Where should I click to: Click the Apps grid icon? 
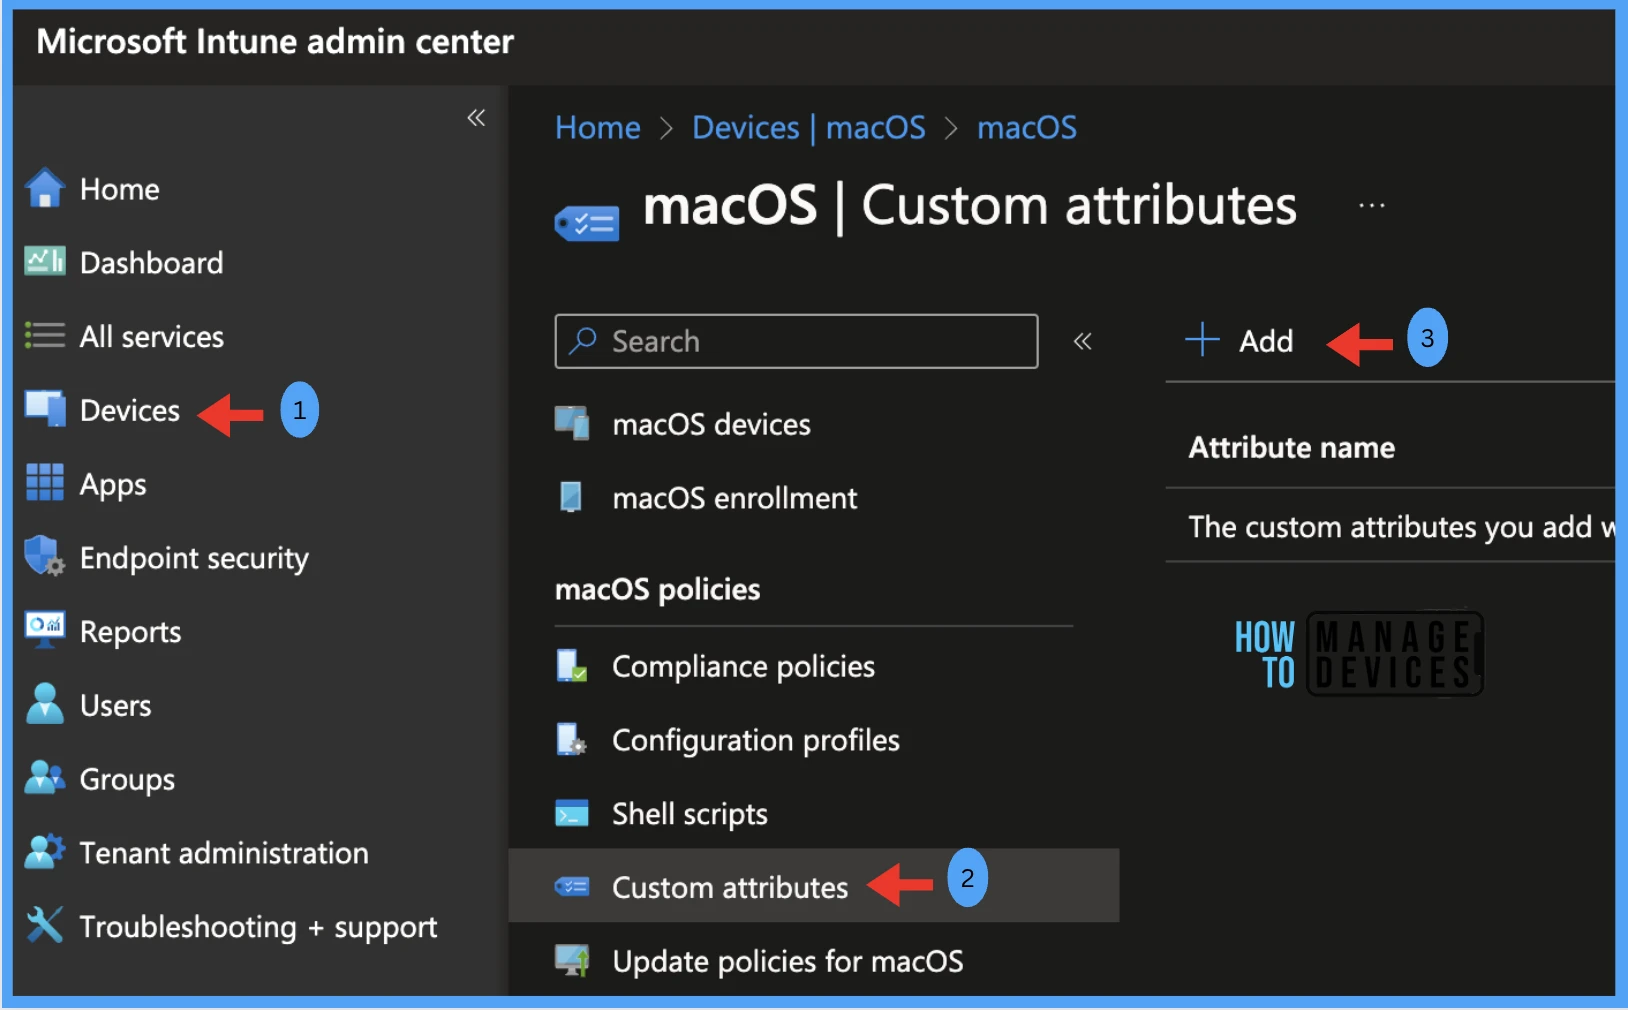(x=44, y=482)
